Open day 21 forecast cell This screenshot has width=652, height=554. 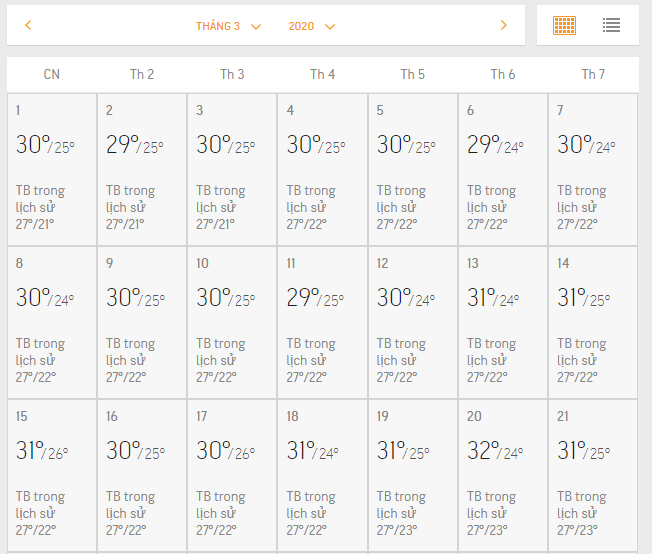pos(593,475)
